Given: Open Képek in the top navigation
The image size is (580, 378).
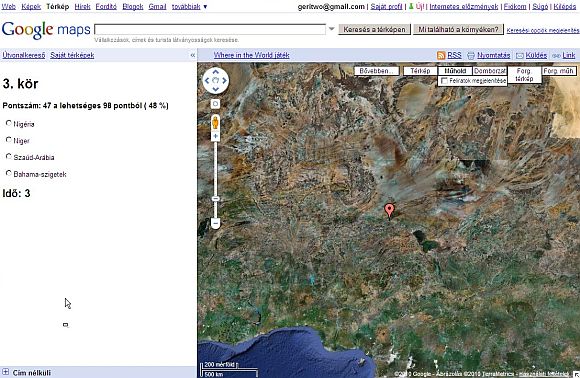Looking at the screenshot, I should 31,6.
